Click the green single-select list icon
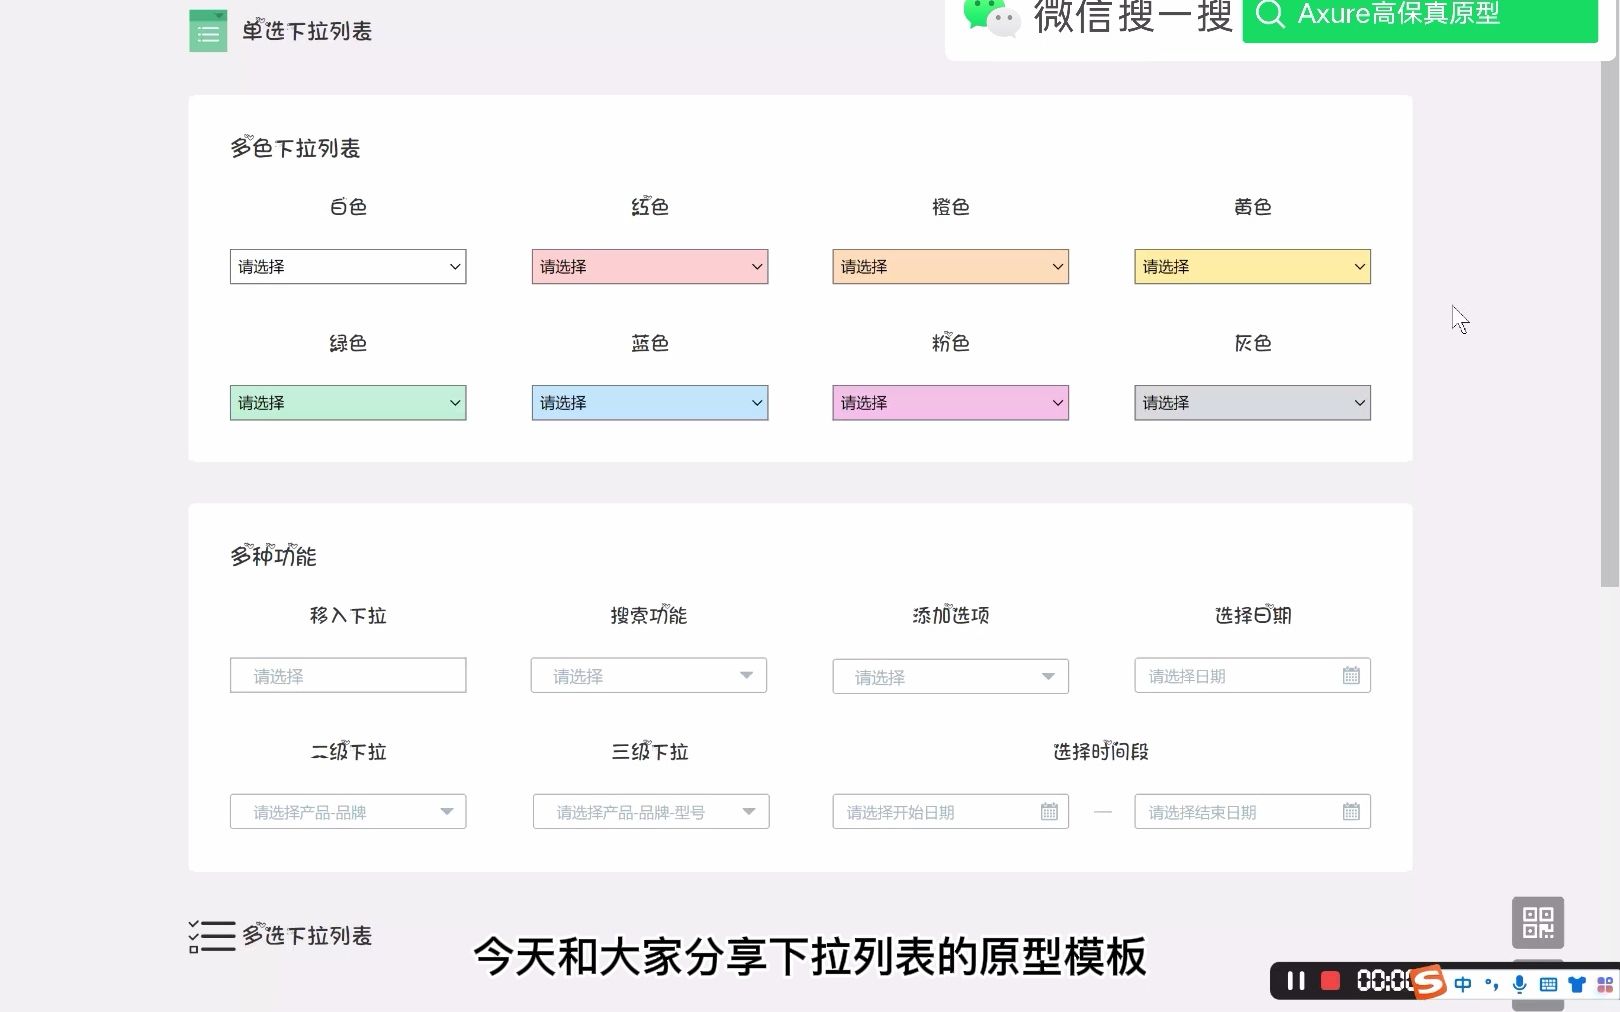Viewport: 1620px width, 1012px height. click(208, 31)
